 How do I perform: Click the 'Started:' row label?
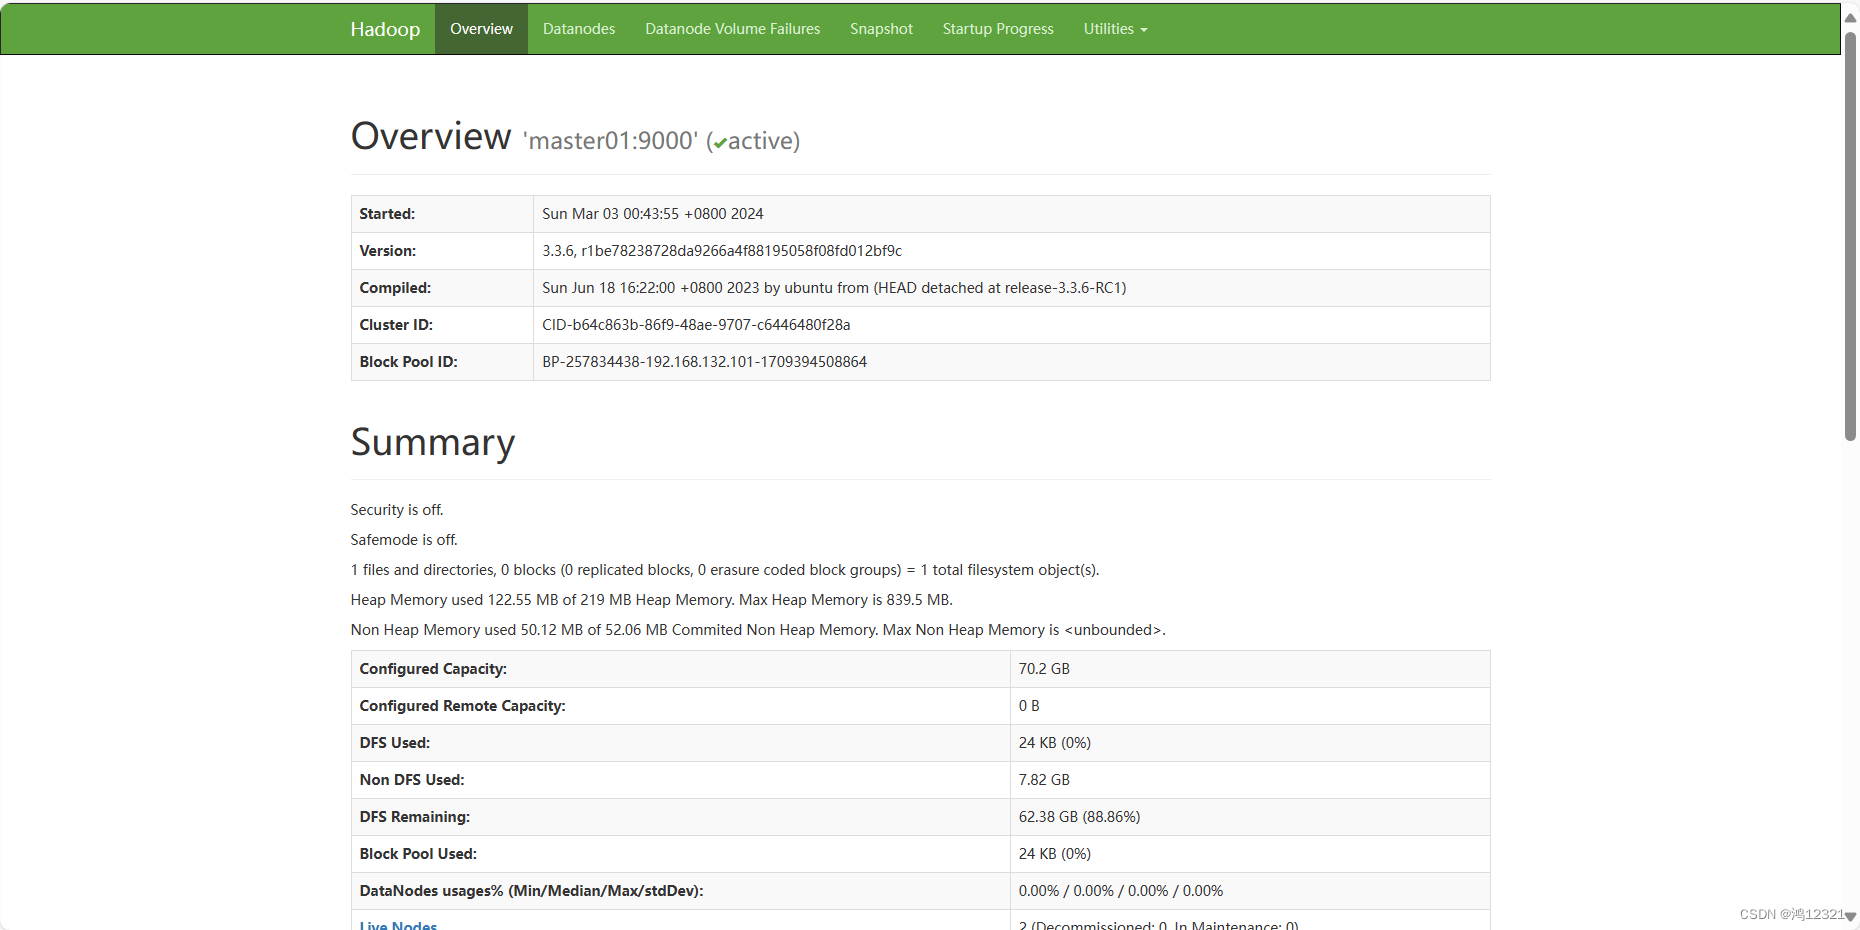tap(387, 214)
